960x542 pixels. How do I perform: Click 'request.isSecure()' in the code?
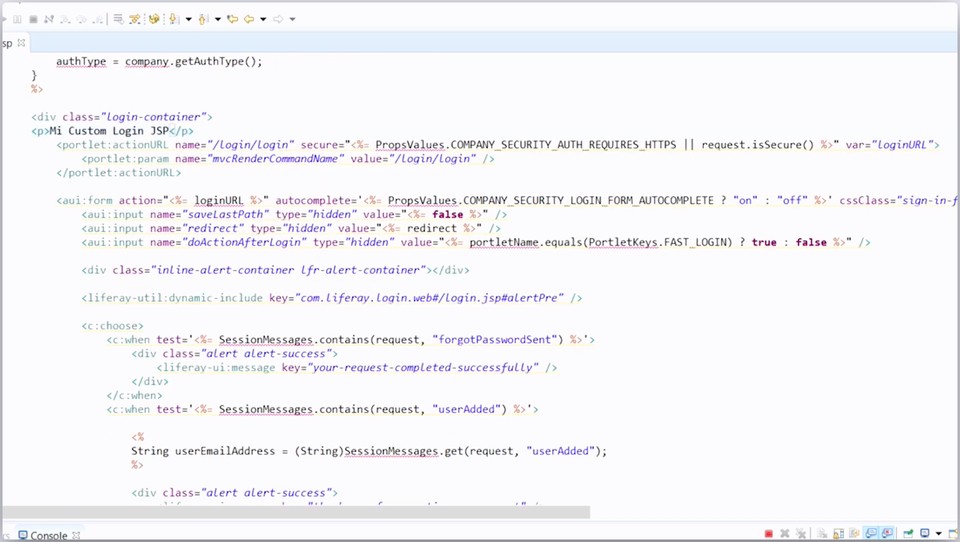coord(757,145)
